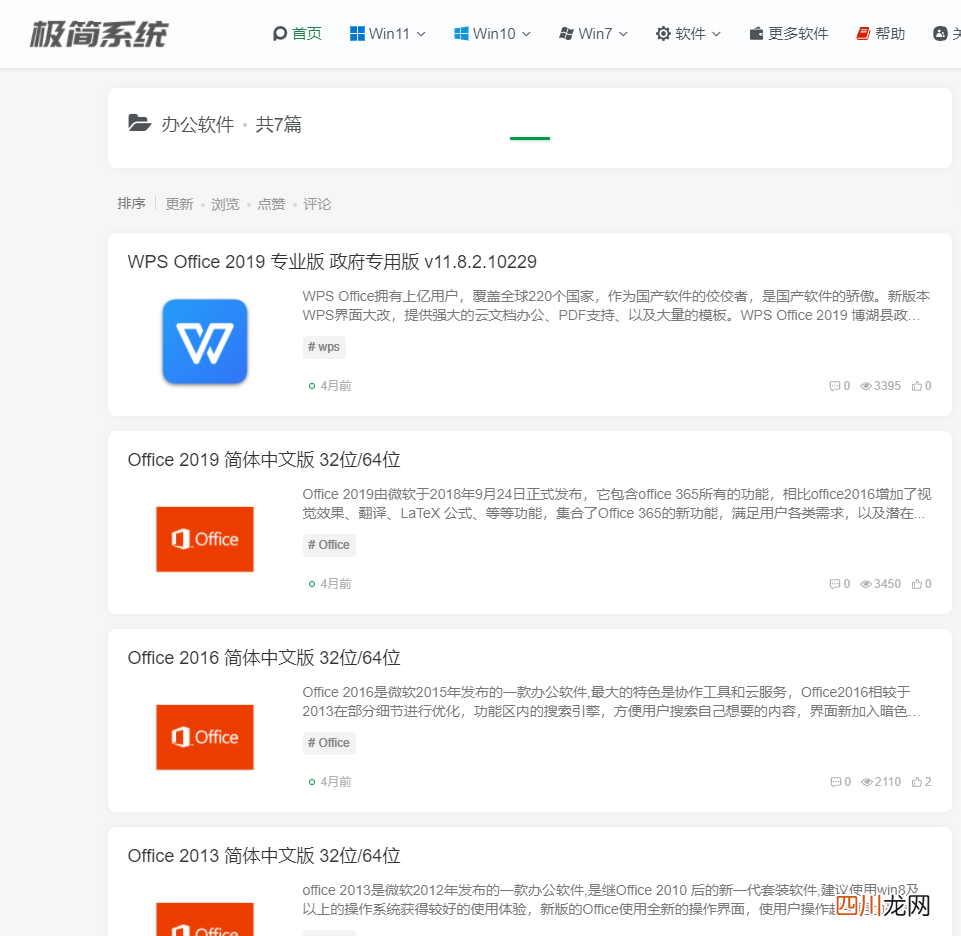Click the Win10 Windows logo icon
The image size is (961, 936).
[x=462, y=34]
